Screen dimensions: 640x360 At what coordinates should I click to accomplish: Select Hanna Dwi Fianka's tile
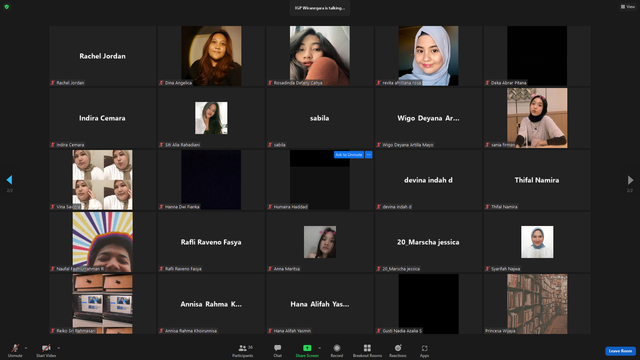point(211,180)
